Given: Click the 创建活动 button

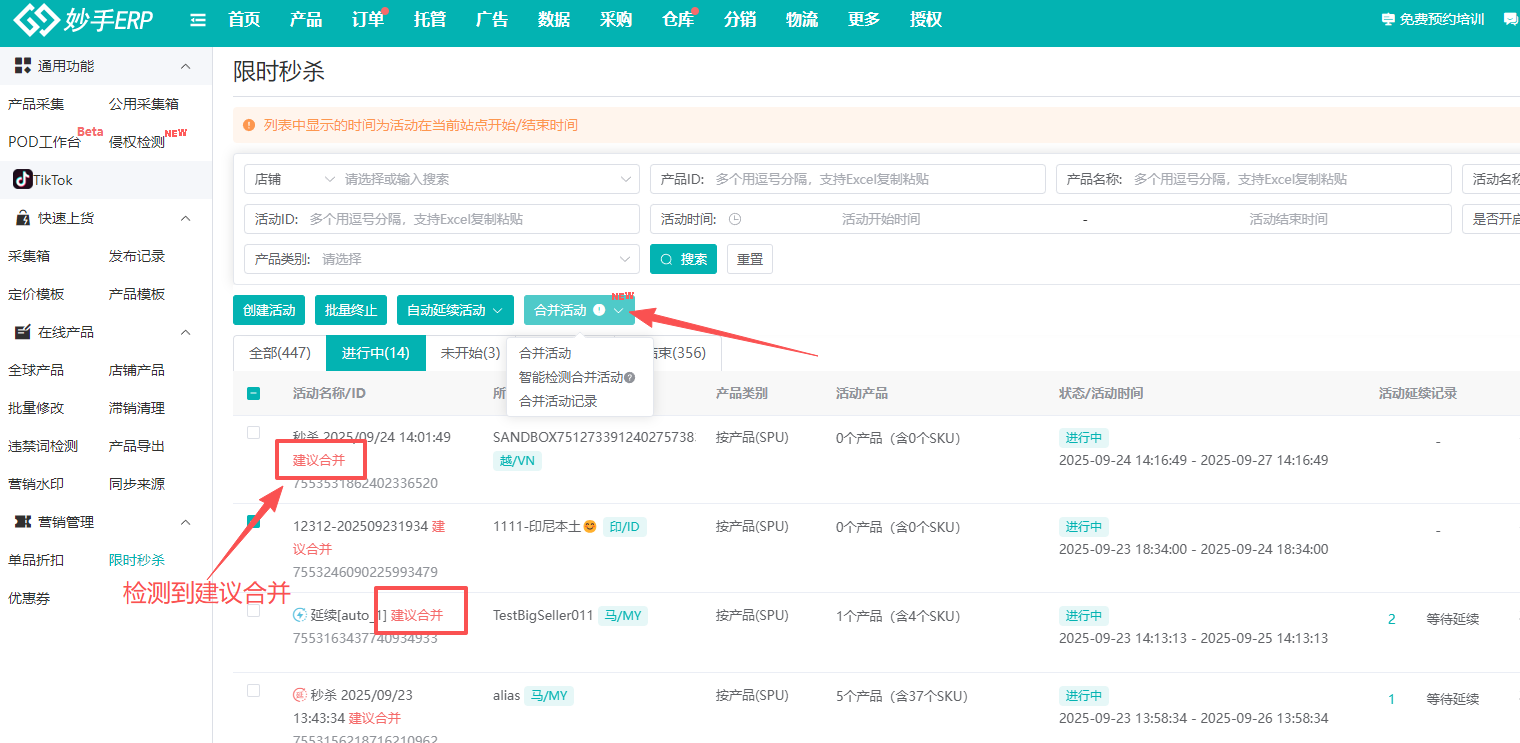Looking at the screenshot, I should 269,310.
